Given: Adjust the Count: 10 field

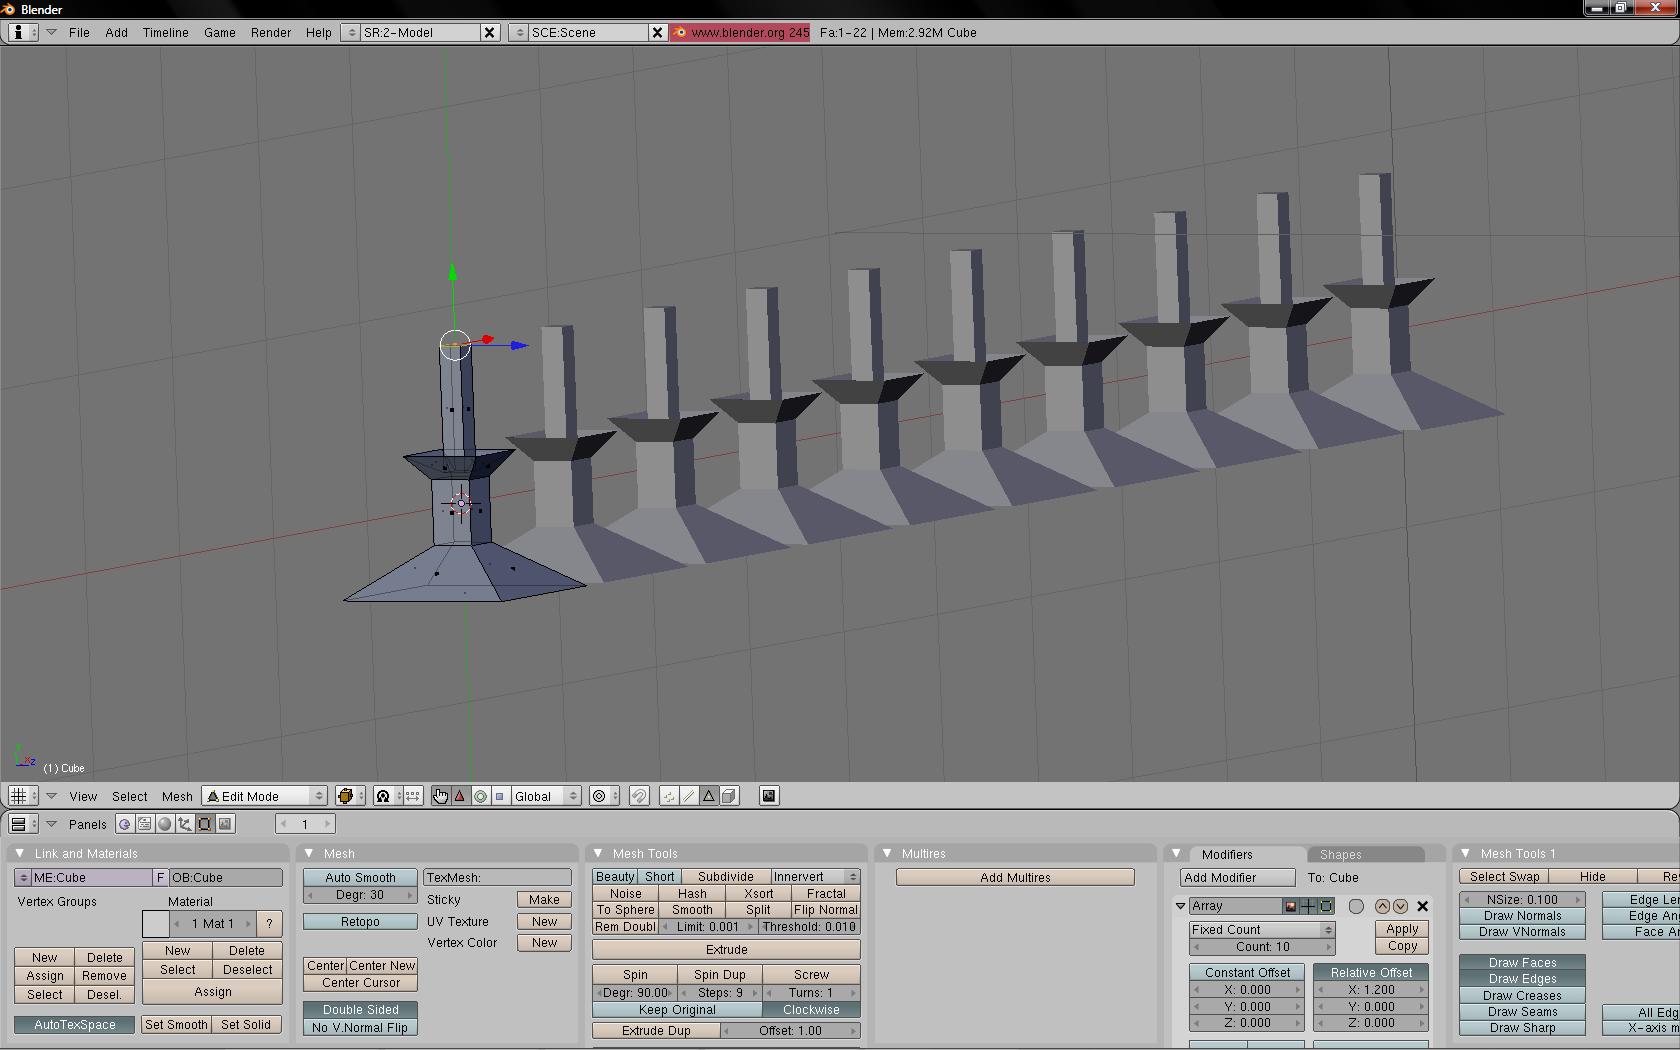Looking at the screenshot, I should [1262, 947].
